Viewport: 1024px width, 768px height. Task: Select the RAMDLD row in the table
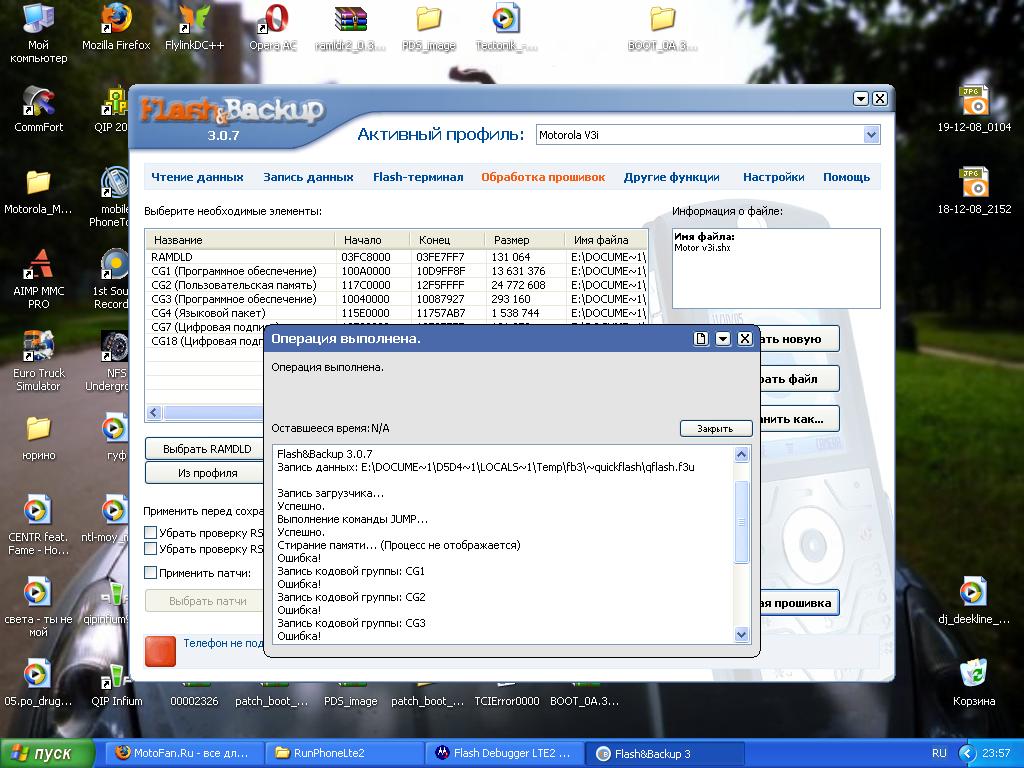pos(396,257)
